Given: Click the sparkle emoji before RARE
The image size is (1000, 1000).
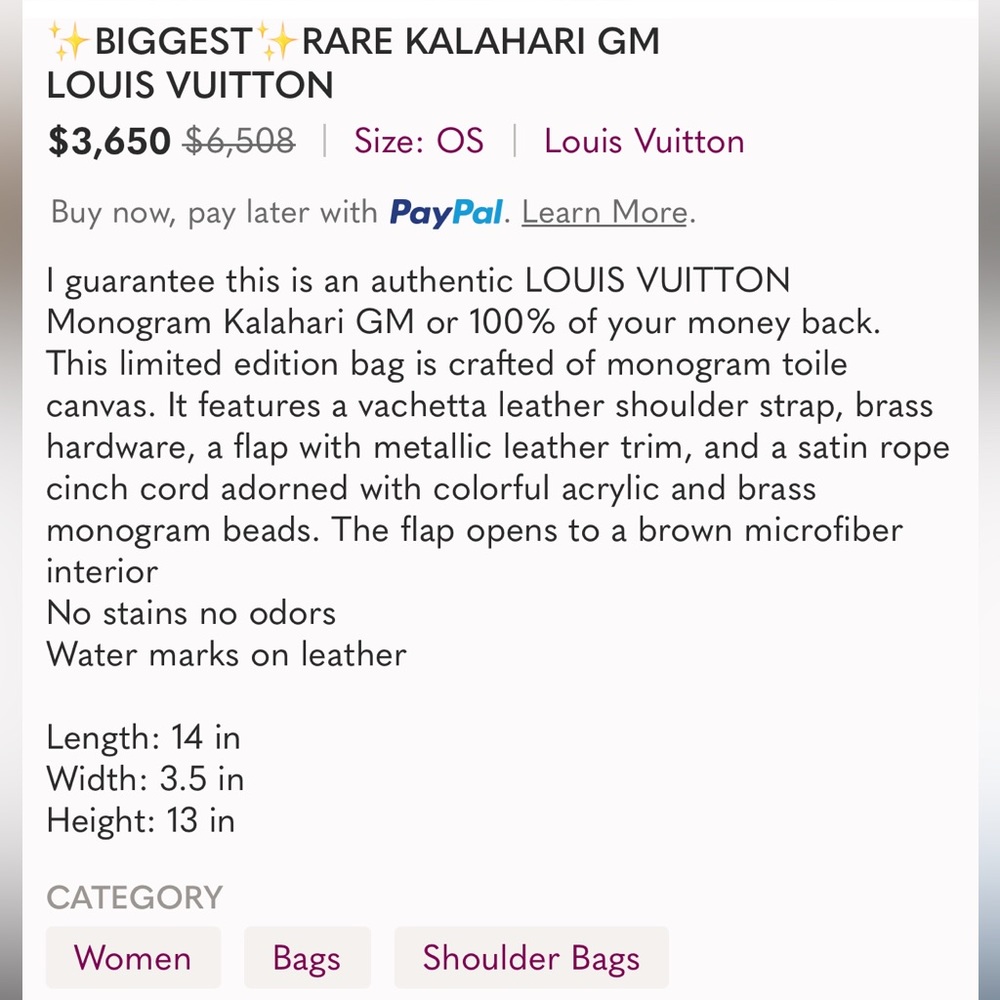Looking at the screenshot, I should pyautogui.click(x=277, y=43).
